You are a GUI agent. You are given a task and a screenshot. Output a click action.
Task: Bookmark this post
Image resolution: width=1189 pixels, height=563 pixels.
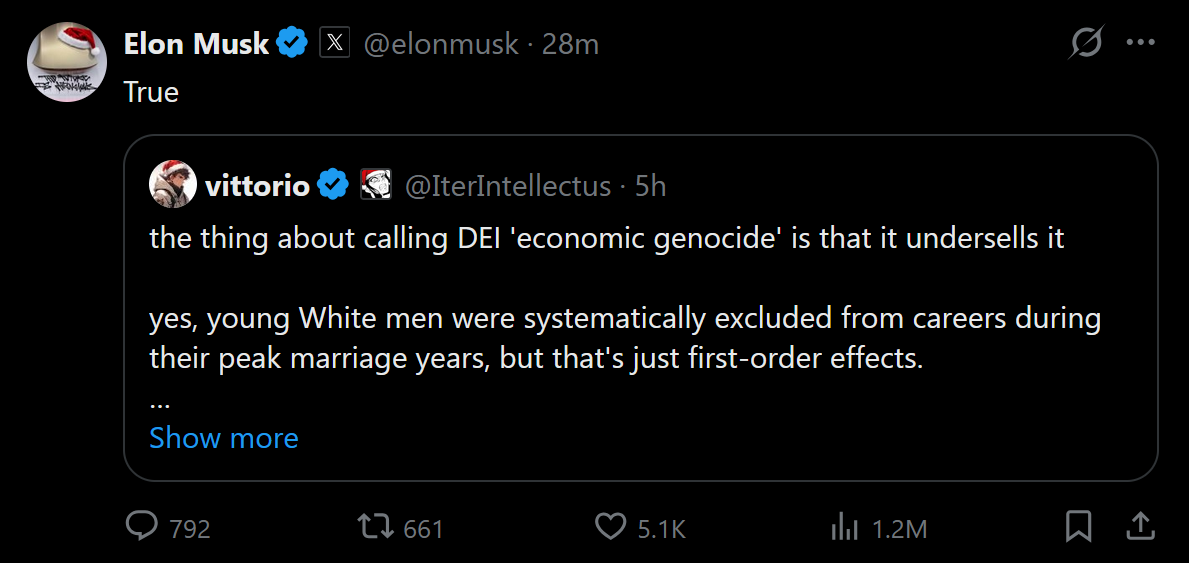[x=1078, y=527]
